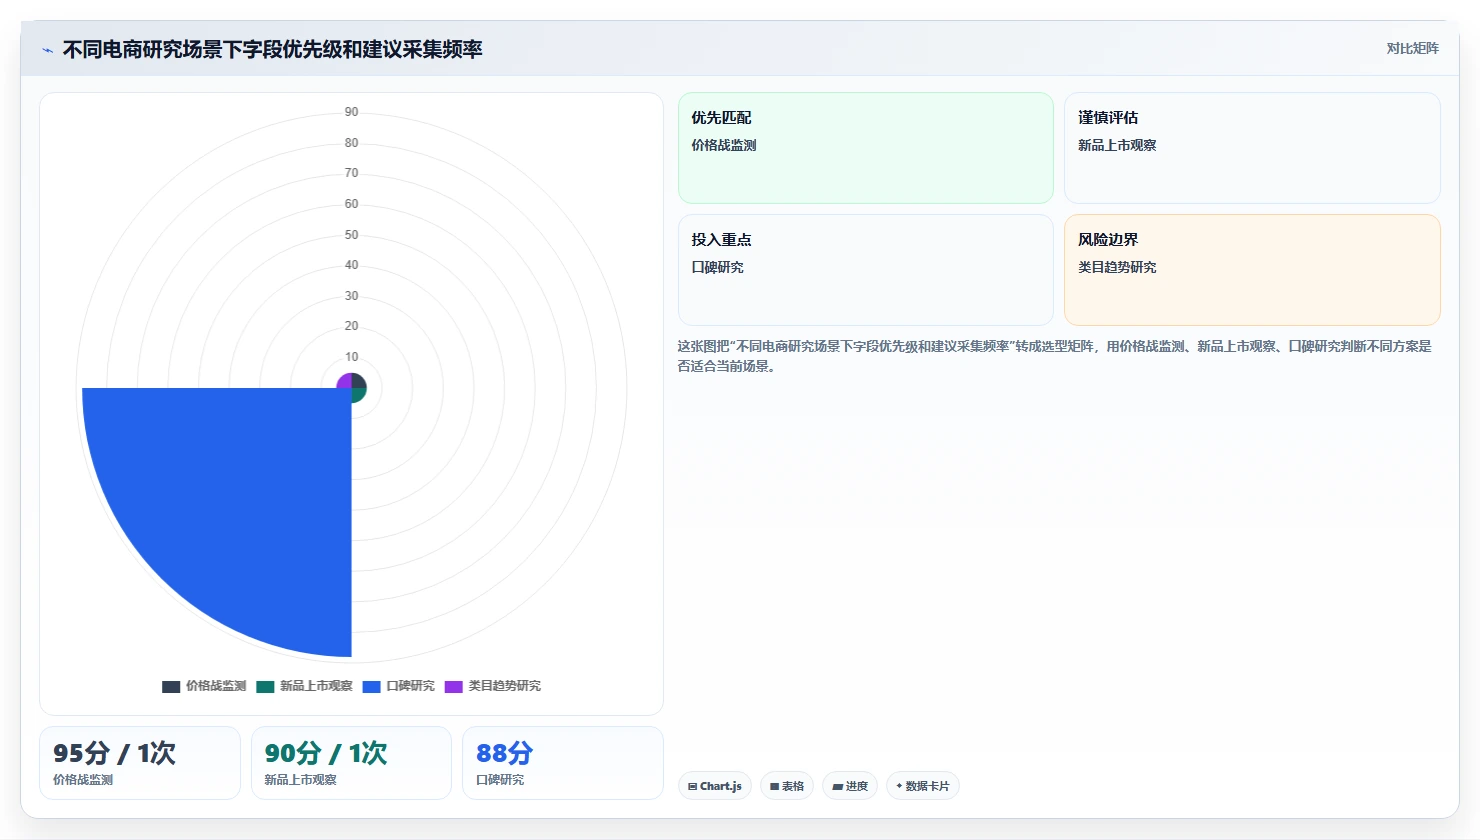Open the 优先匹配 matrix card
This screenshot has height=840, width=1480.
tap(866, 148)
